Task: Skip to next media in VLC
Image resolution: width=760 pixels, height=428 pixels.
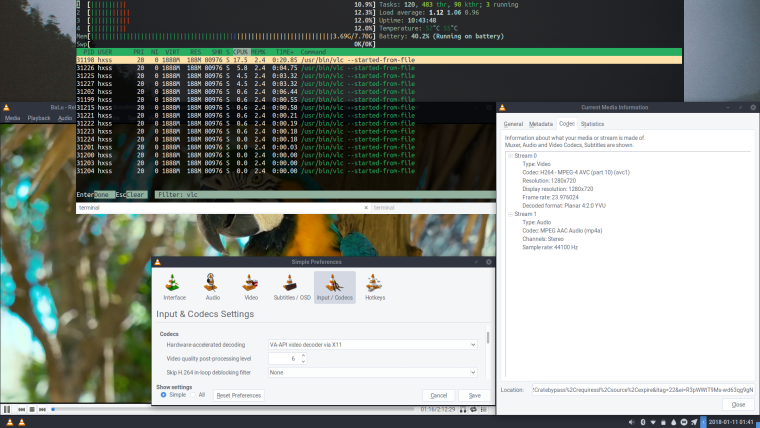Action: pos(42,410)
